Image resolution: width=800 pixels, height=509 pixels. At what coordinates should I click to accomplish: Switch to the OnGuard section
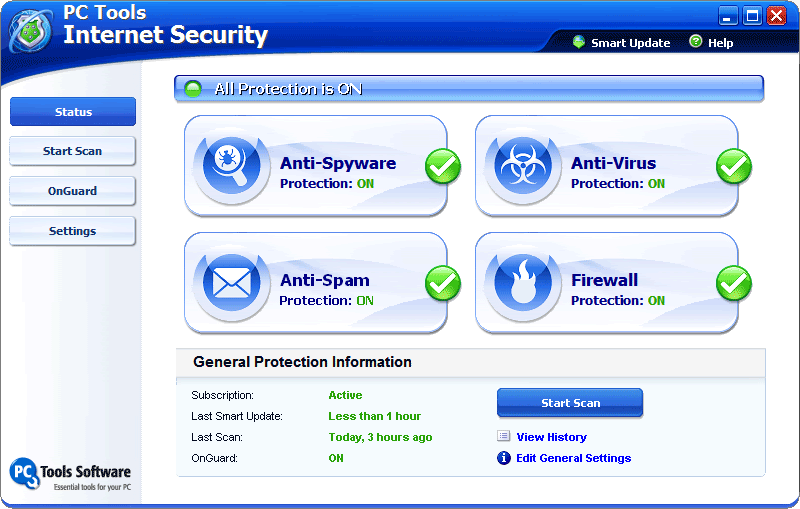(x=72, y=191)
